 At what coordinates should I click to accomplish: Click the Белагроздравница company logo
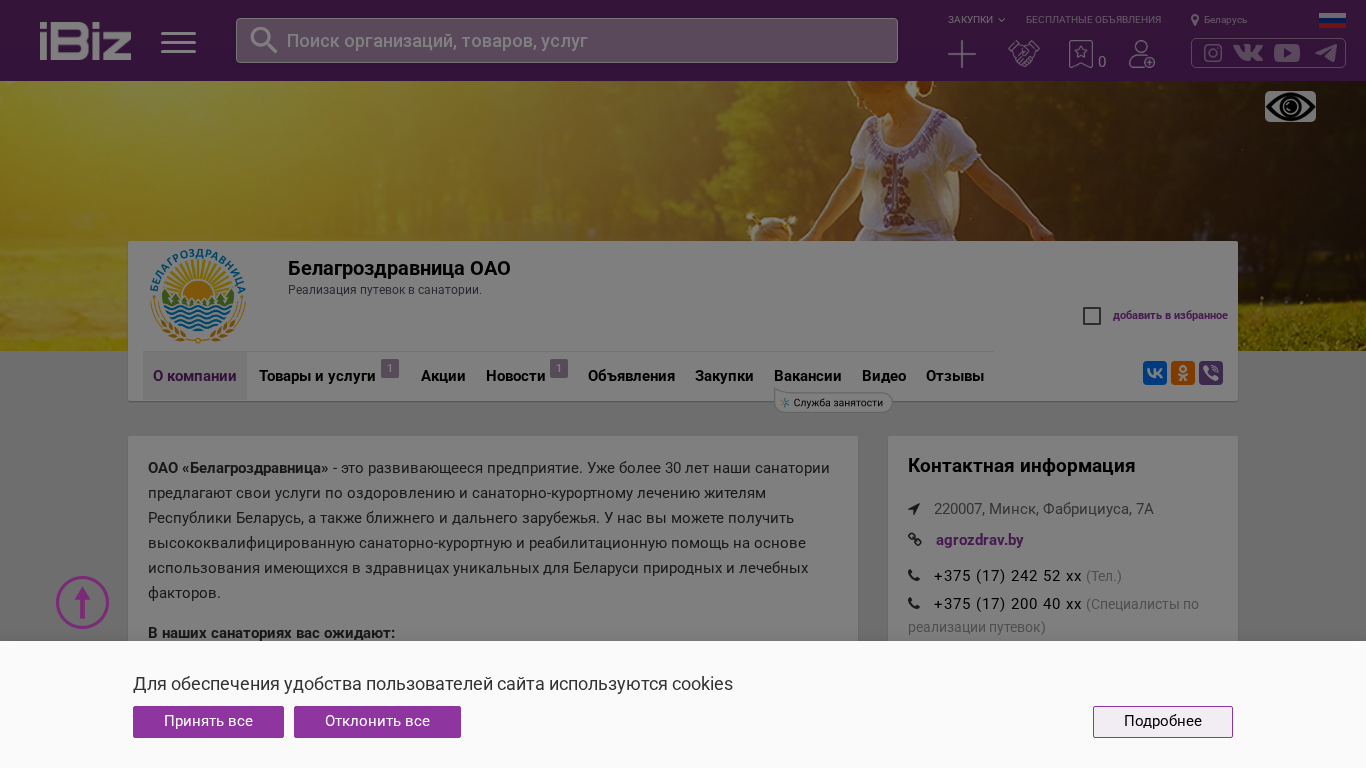[x=198, y=295]
